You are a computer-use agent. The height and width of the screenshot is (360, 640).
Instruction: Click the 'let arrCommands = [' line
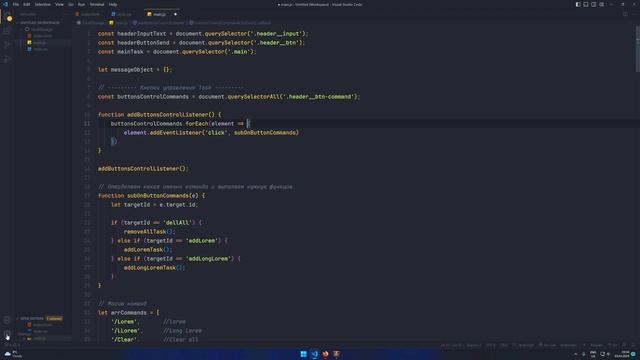click(x=129, y=313)
